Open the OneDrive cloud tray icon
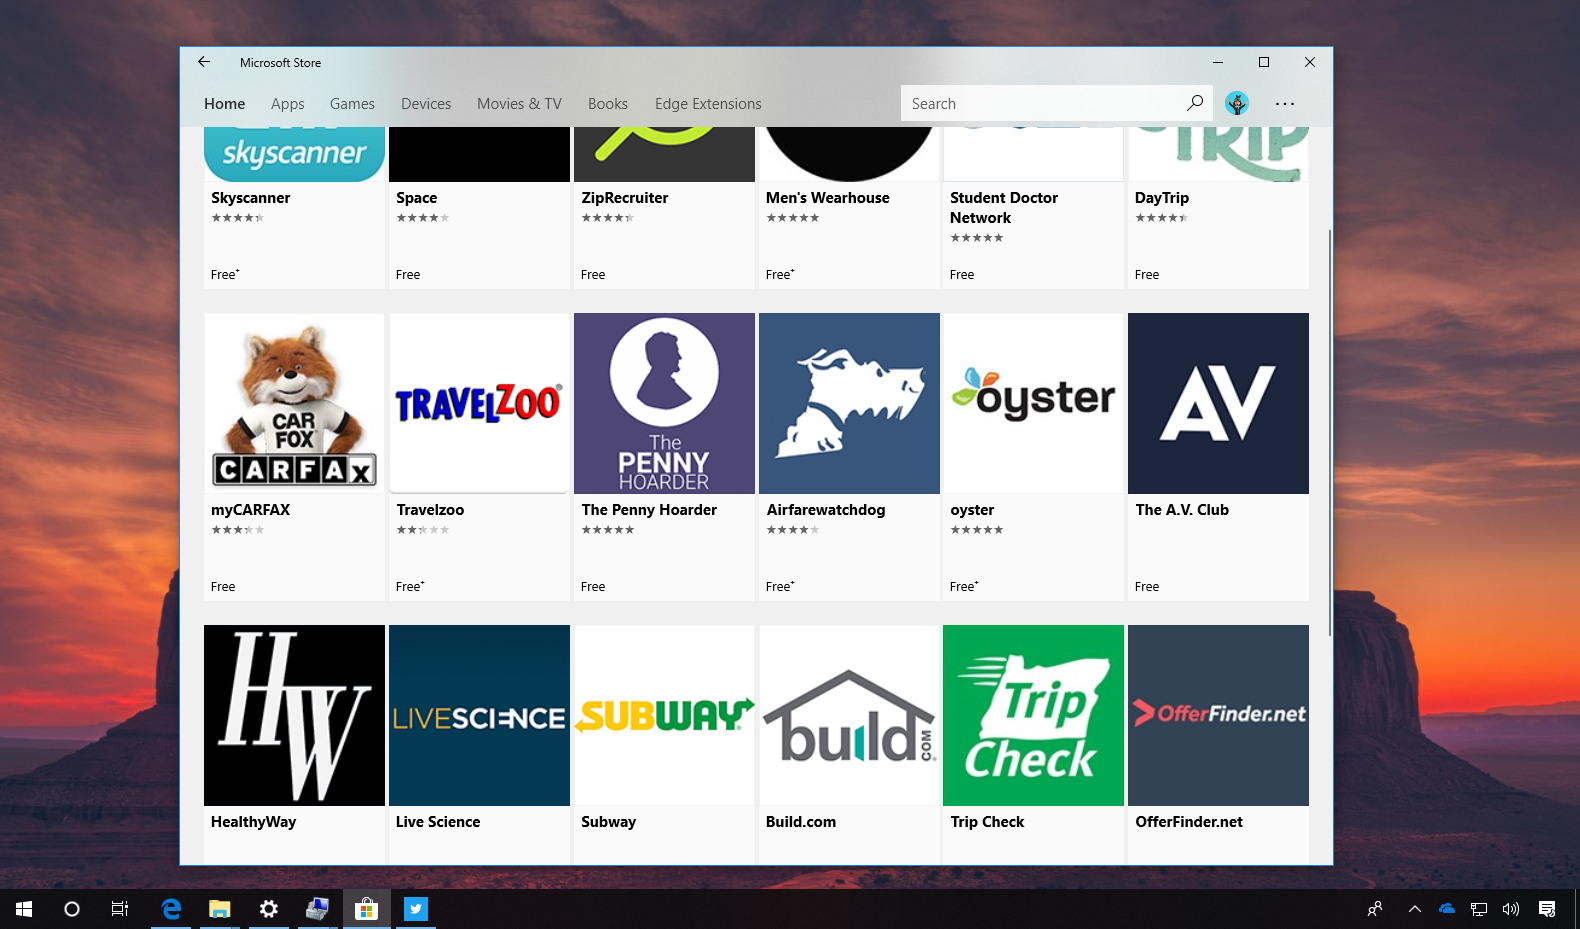Image resolution: width=1580 pixels, height=929 pixels. pos(1447,909)
